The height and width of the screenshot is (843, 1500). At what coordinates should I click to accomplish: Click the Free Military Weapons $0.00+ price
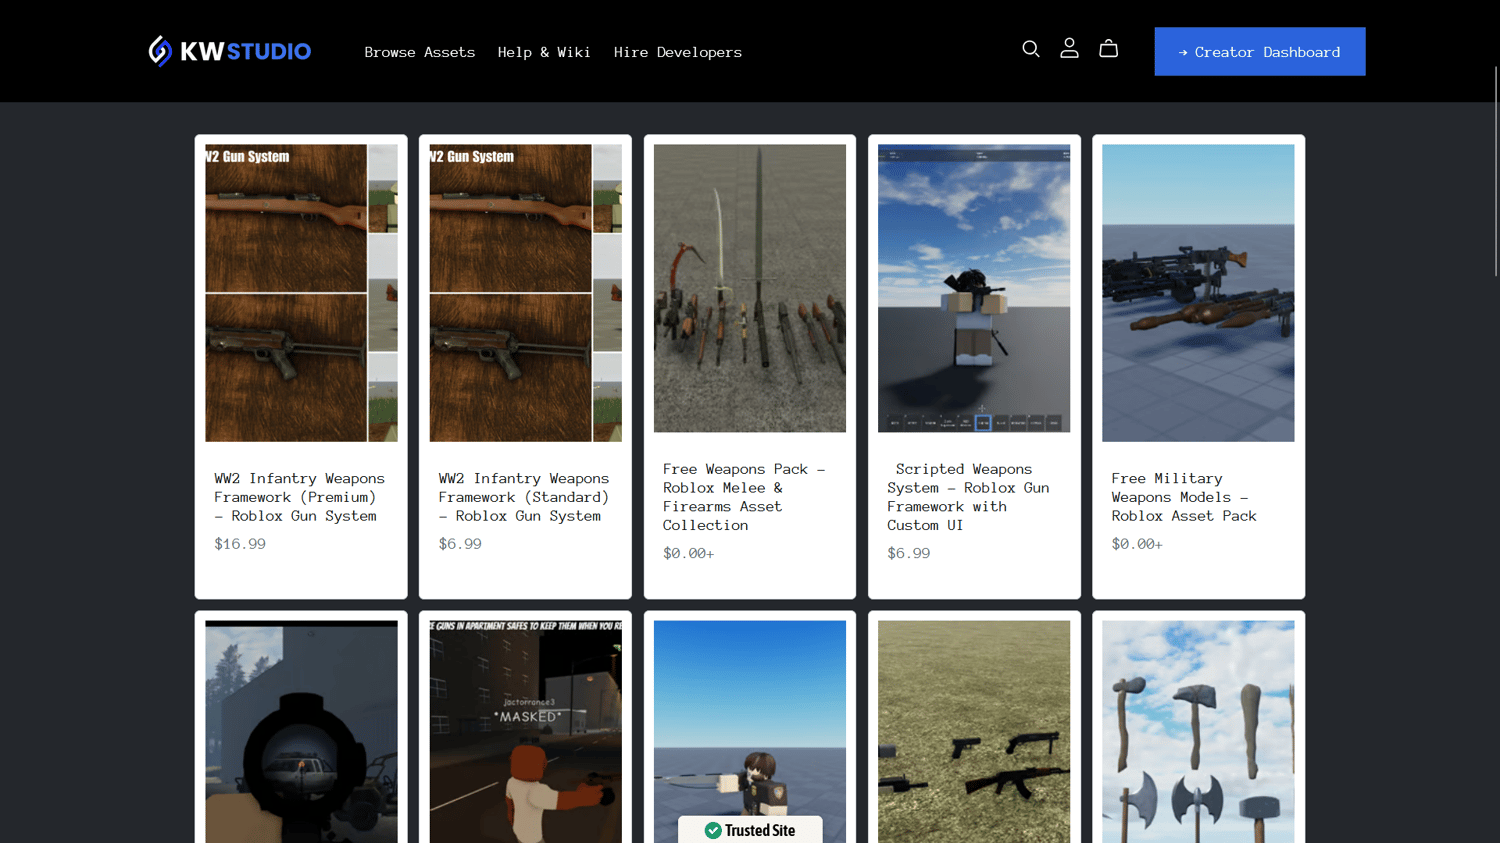point(1137,544)
